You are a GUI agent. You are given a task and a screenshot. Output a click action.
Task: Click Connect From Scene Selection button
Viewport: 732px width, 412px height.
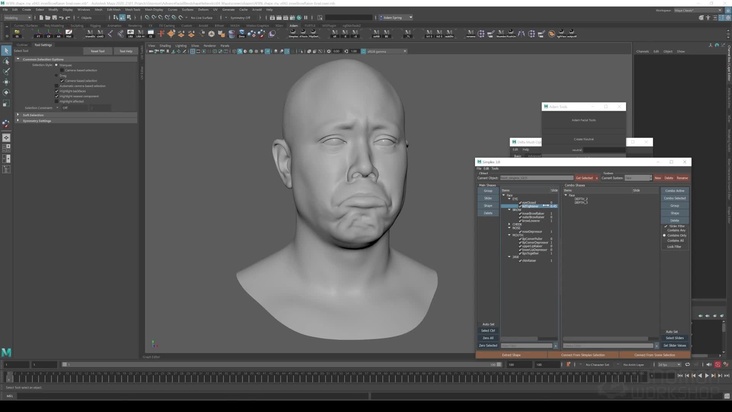[655, 355]
